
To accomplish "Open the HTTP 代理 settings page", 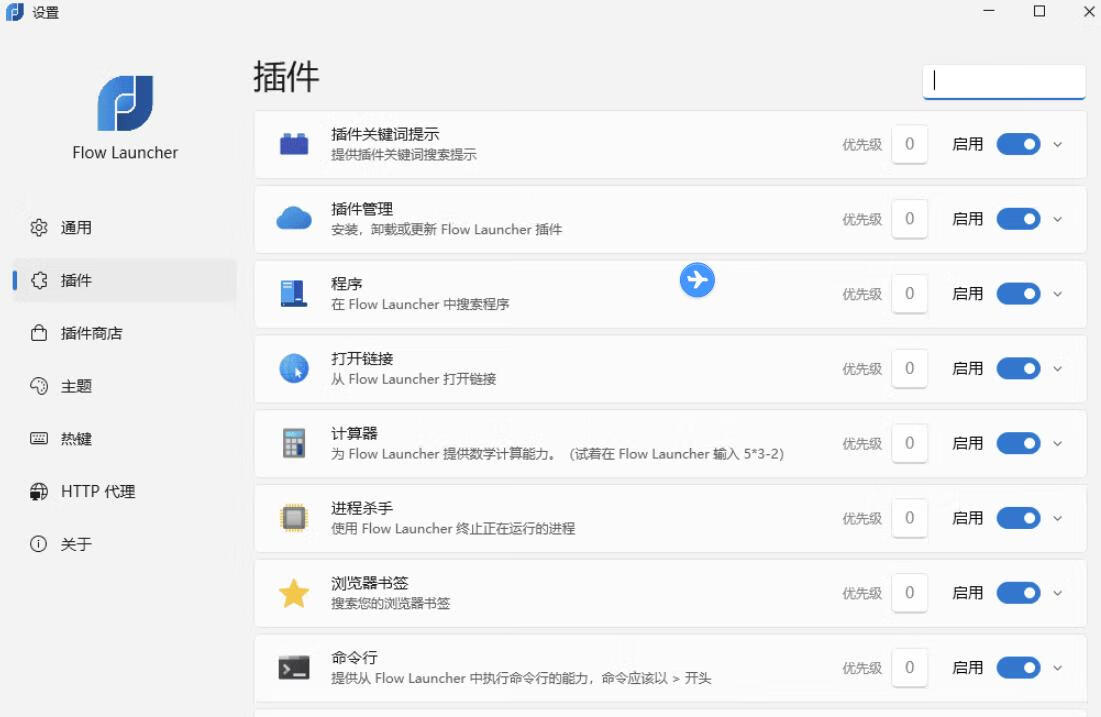I will (125, 492).
